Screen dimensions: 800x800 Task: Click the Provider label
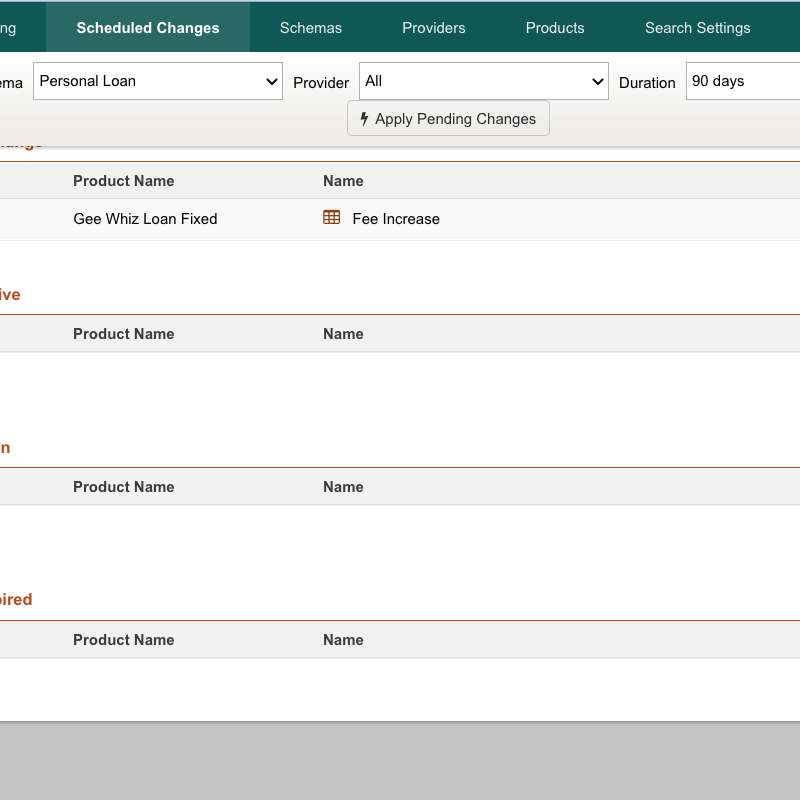coord(321,83)
